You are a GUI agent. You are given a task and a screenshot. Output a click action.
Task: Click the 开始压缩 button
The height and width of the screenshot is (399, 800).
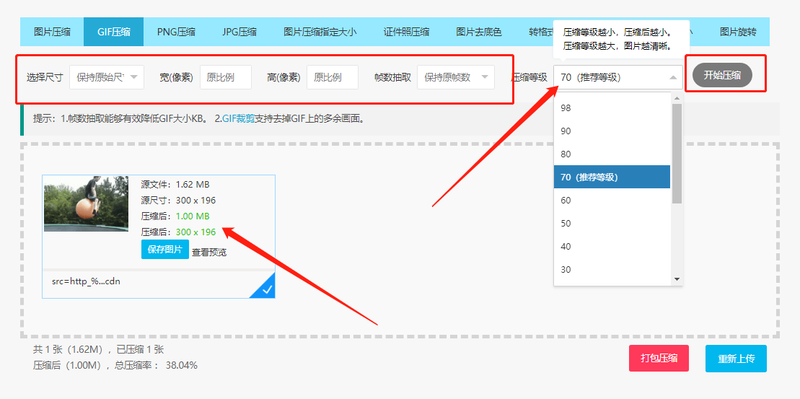722,75
